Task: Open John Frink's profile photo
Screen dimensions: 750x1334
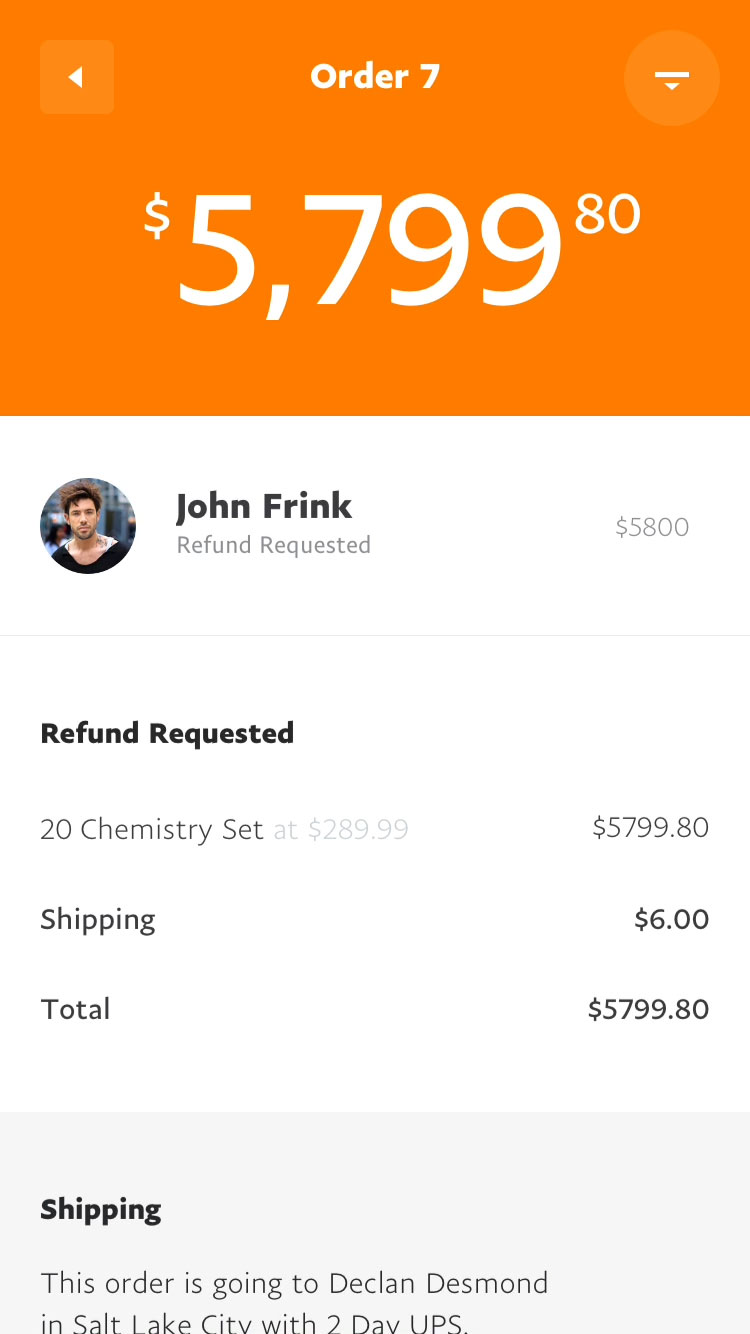Action: tap(88, 526)
